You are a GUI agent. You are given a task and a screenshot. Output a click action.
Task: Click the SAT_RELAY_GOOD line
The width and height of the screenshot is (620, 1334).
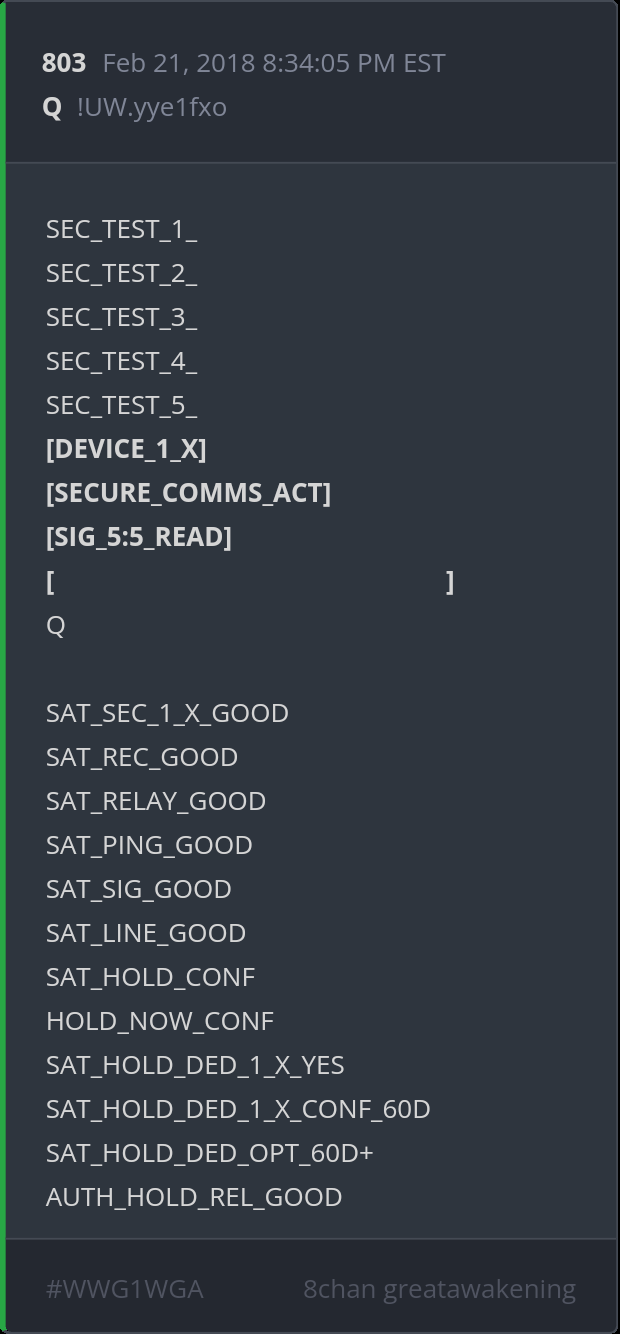(156, 801)
